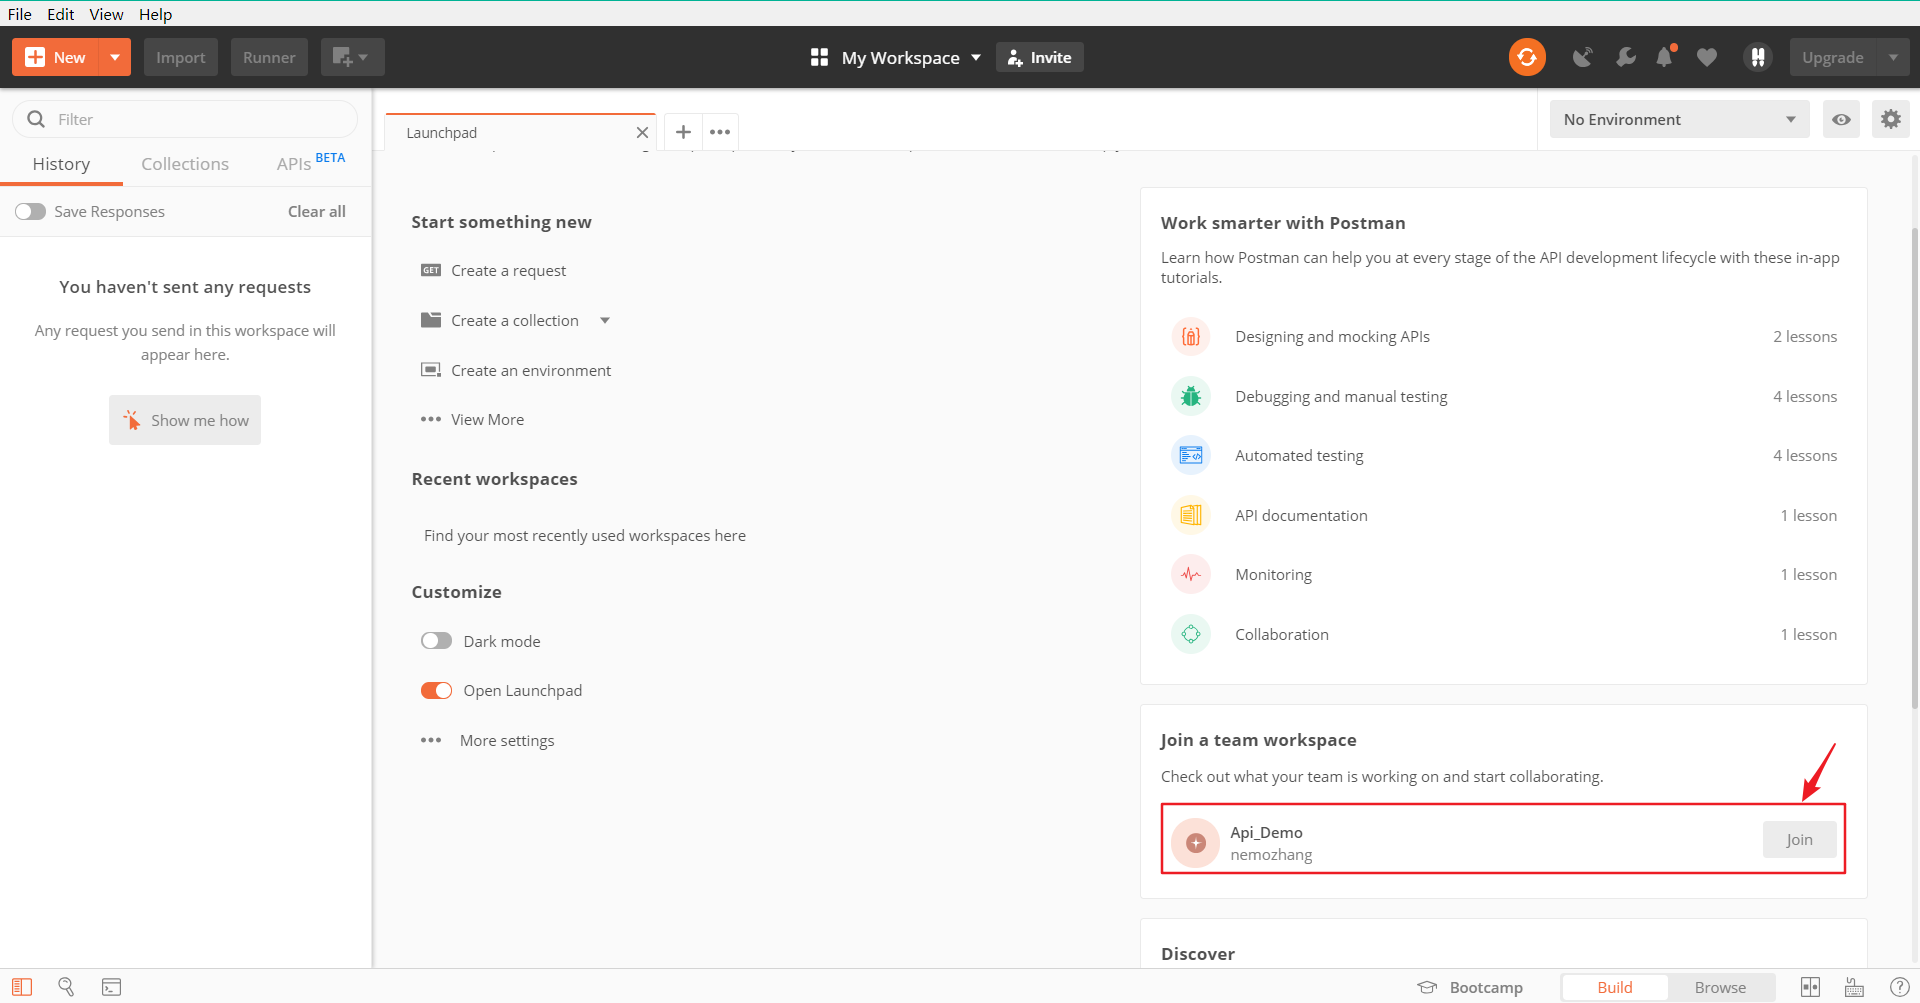Join the Api_Demo team workspace

click(x=1799, y=840)
